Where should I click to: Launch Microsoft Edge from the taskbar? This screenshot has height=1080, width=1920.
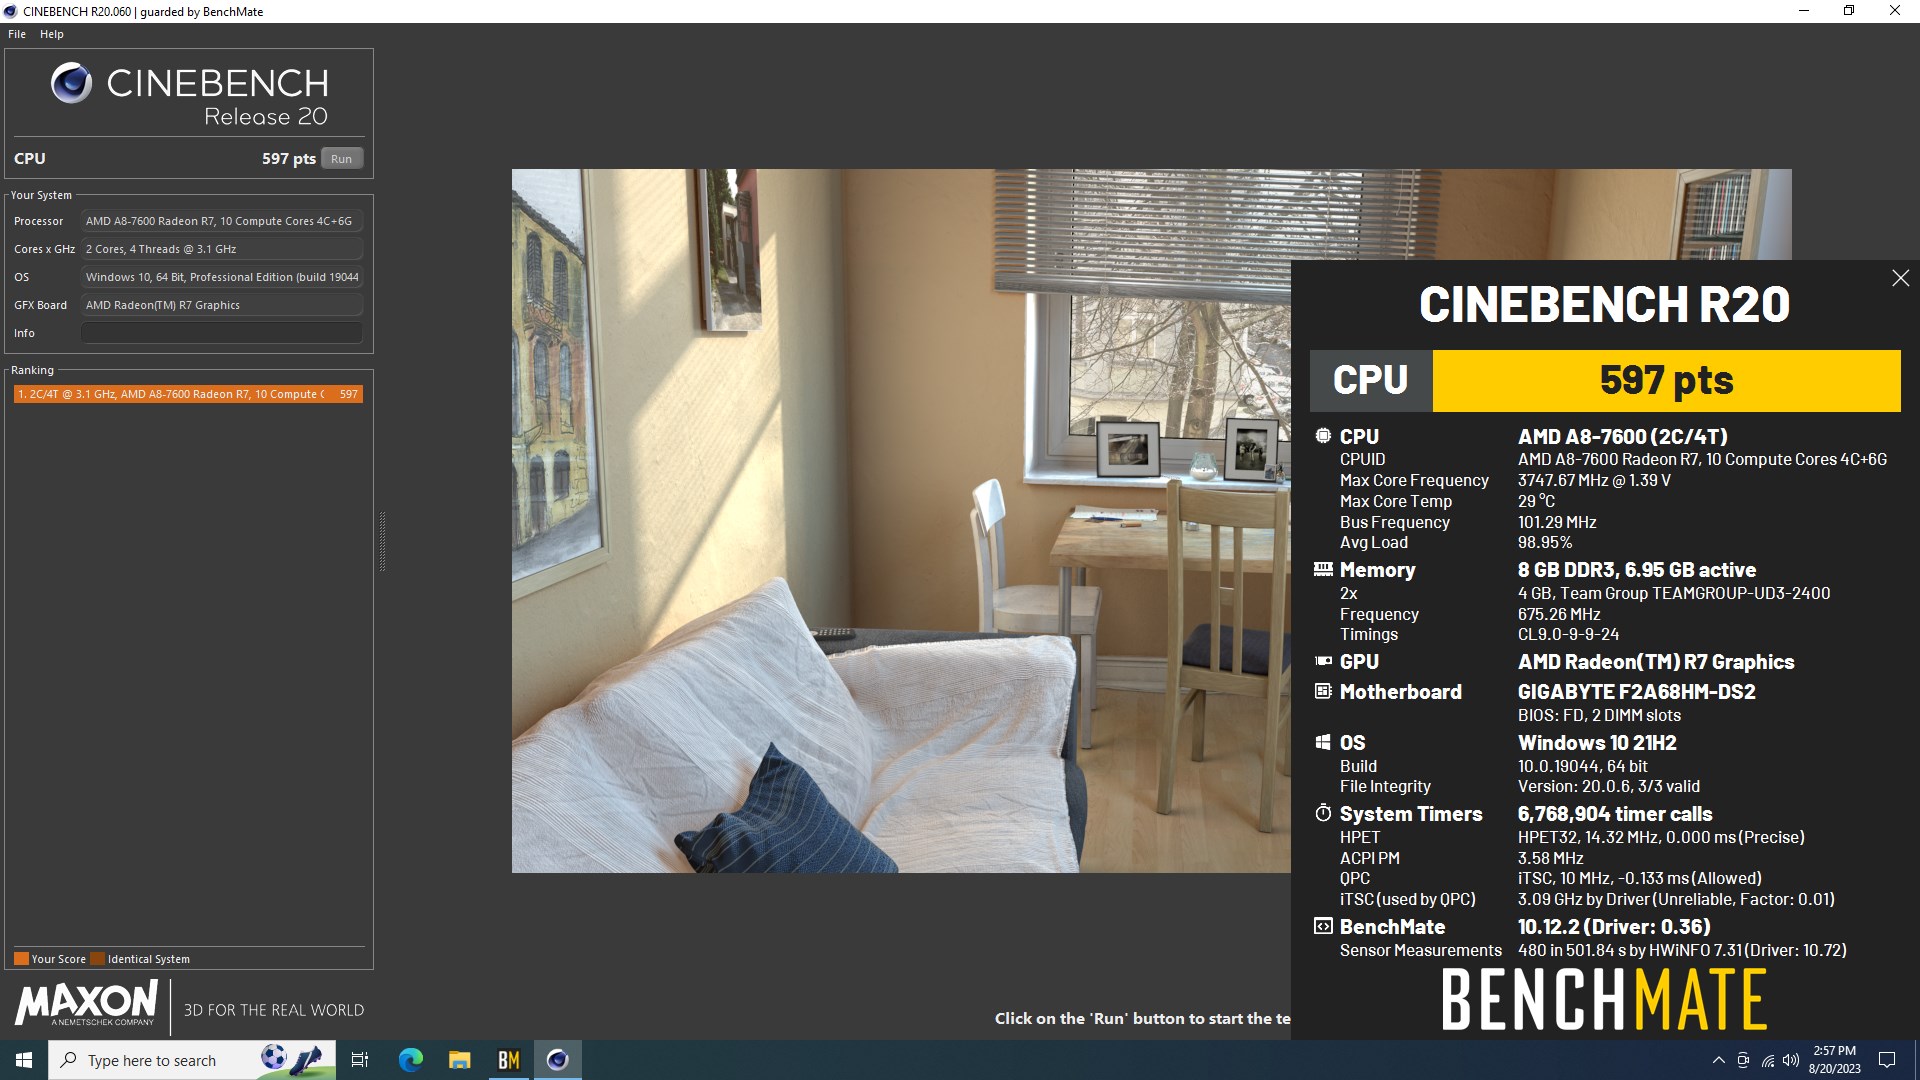[x=410, y=1060]
